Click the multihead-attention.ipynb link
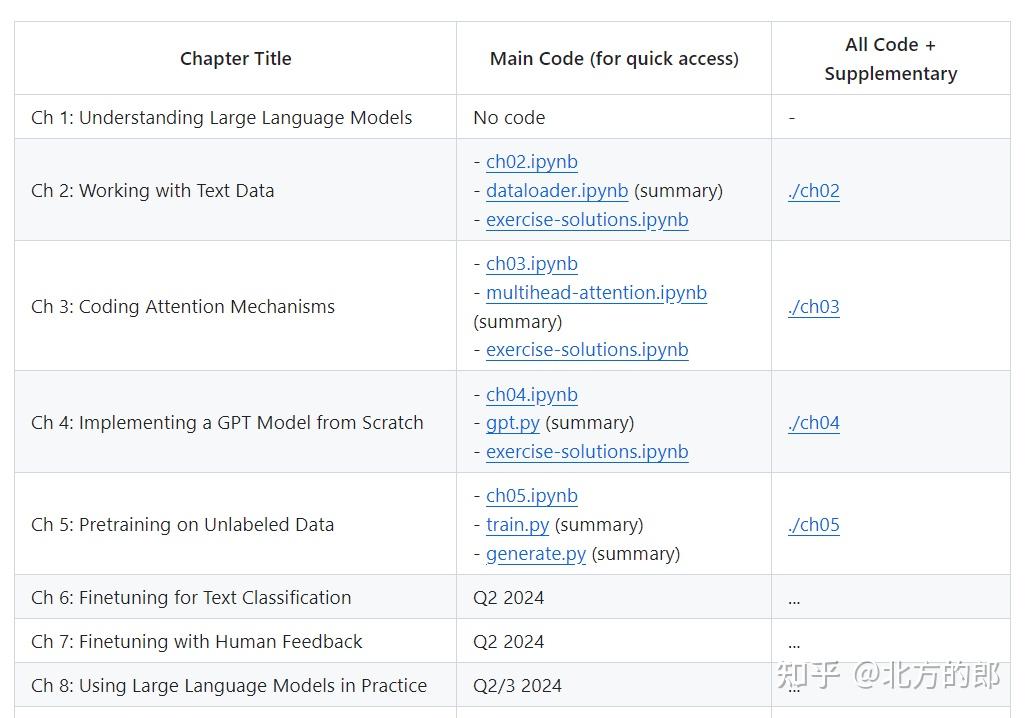This screenshot has width=1027, height=718. coord(596,293)
